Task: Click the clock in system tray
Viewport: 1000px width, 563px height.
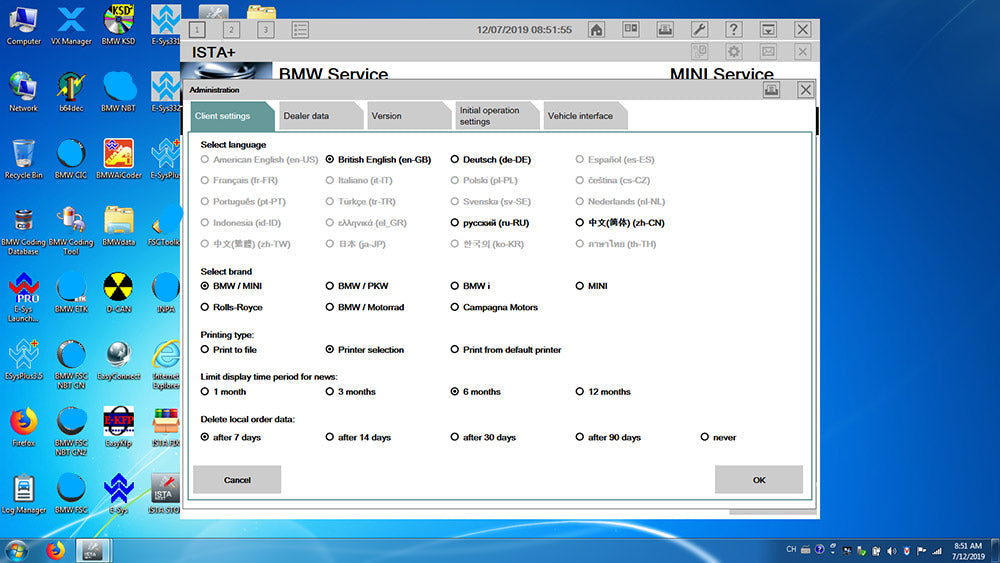Action: pyautogui.click(x=968, y=550)
